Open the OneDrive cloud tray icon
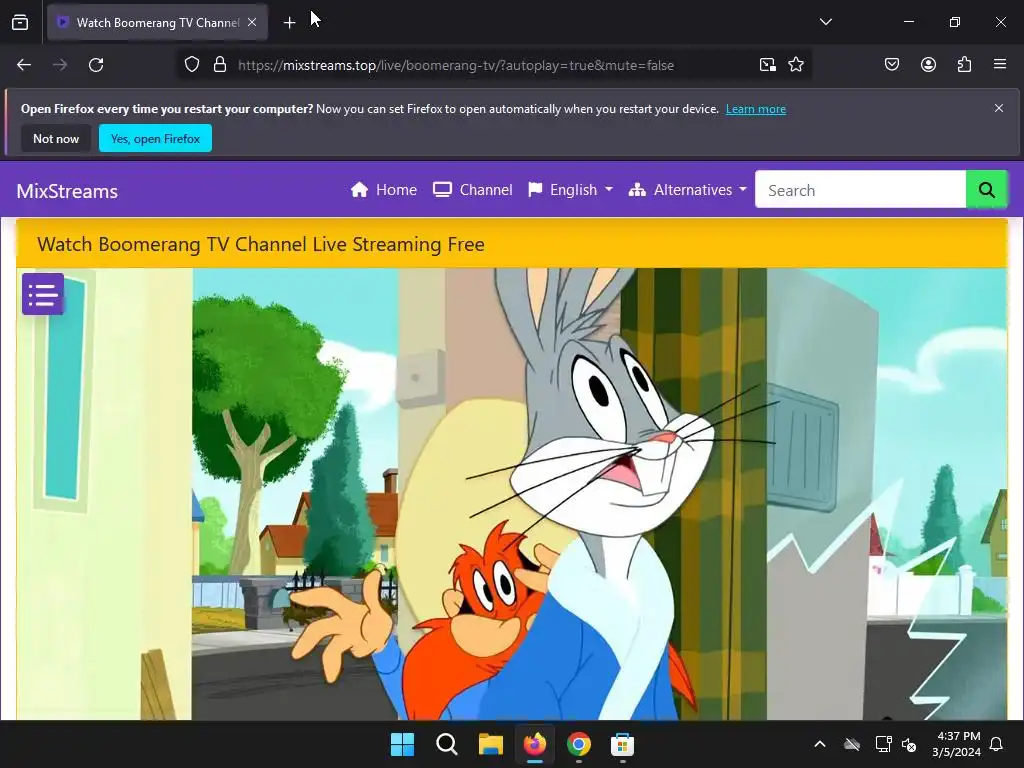1024x768 pixels. coord(852,744)
